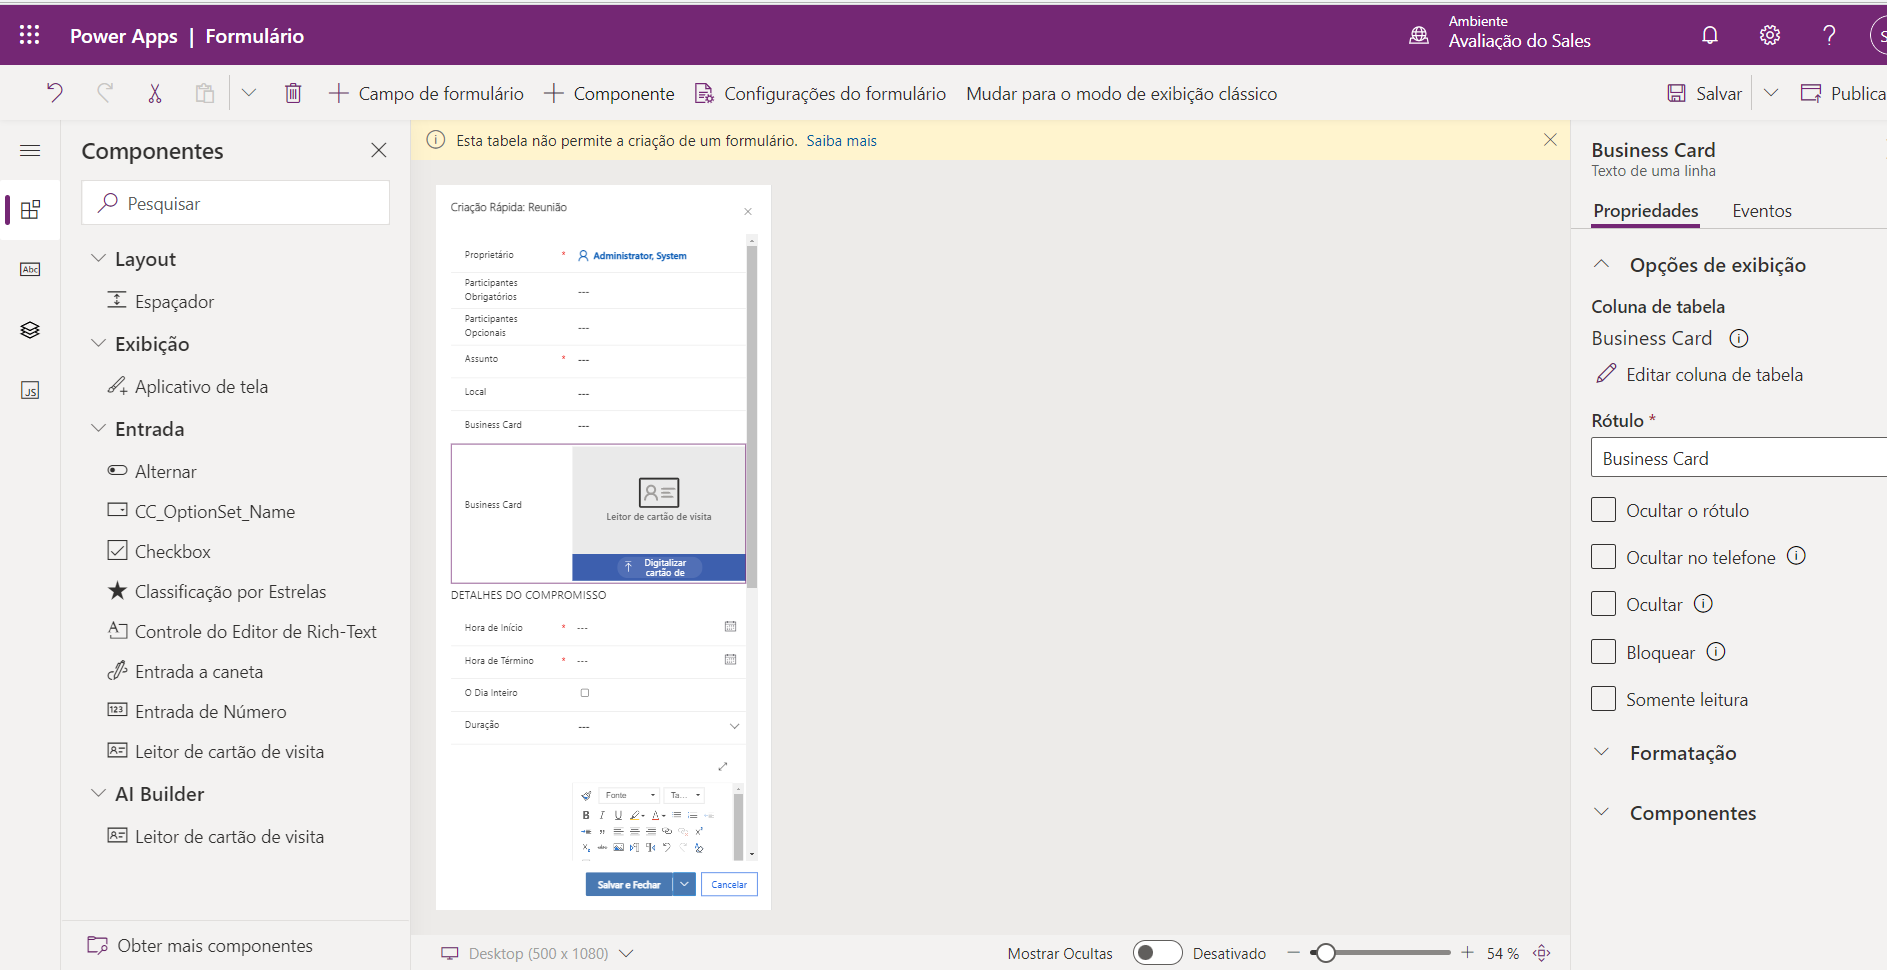
Task: Click Campo de formulário command
Action: tap(426, 93)
